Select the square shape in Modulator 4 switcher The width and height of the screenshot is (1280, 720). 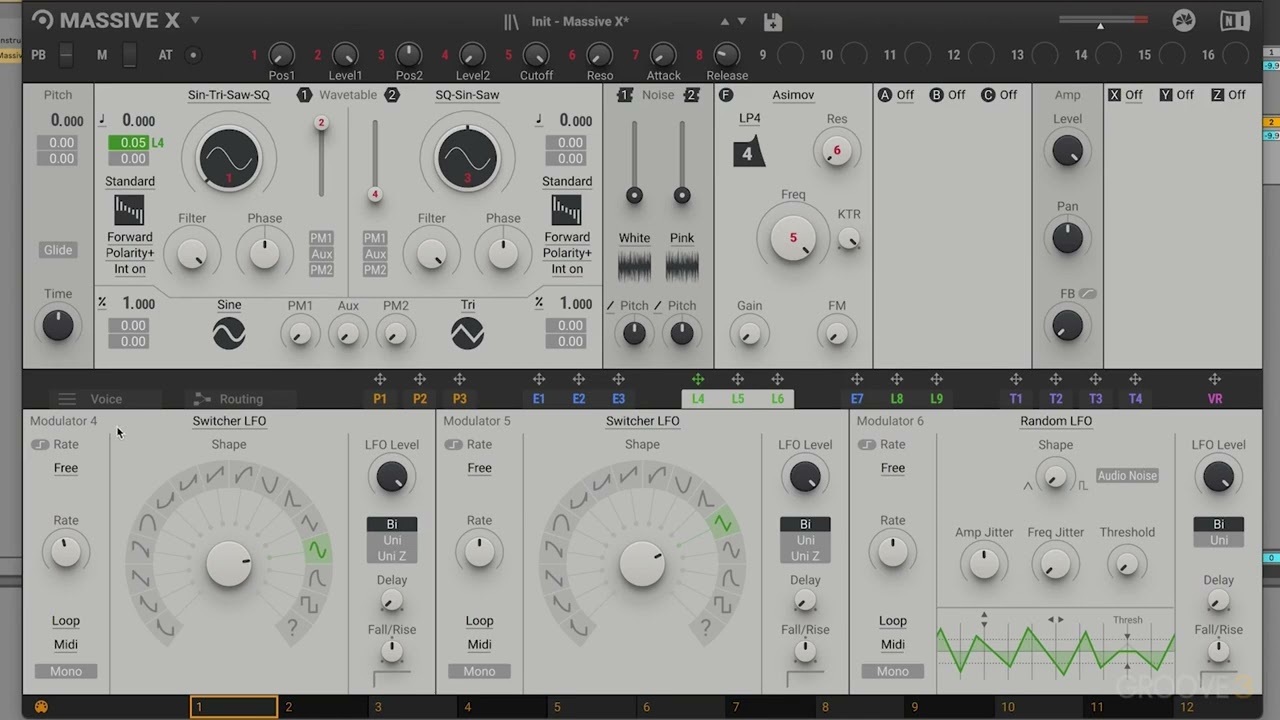pos(310,605)
